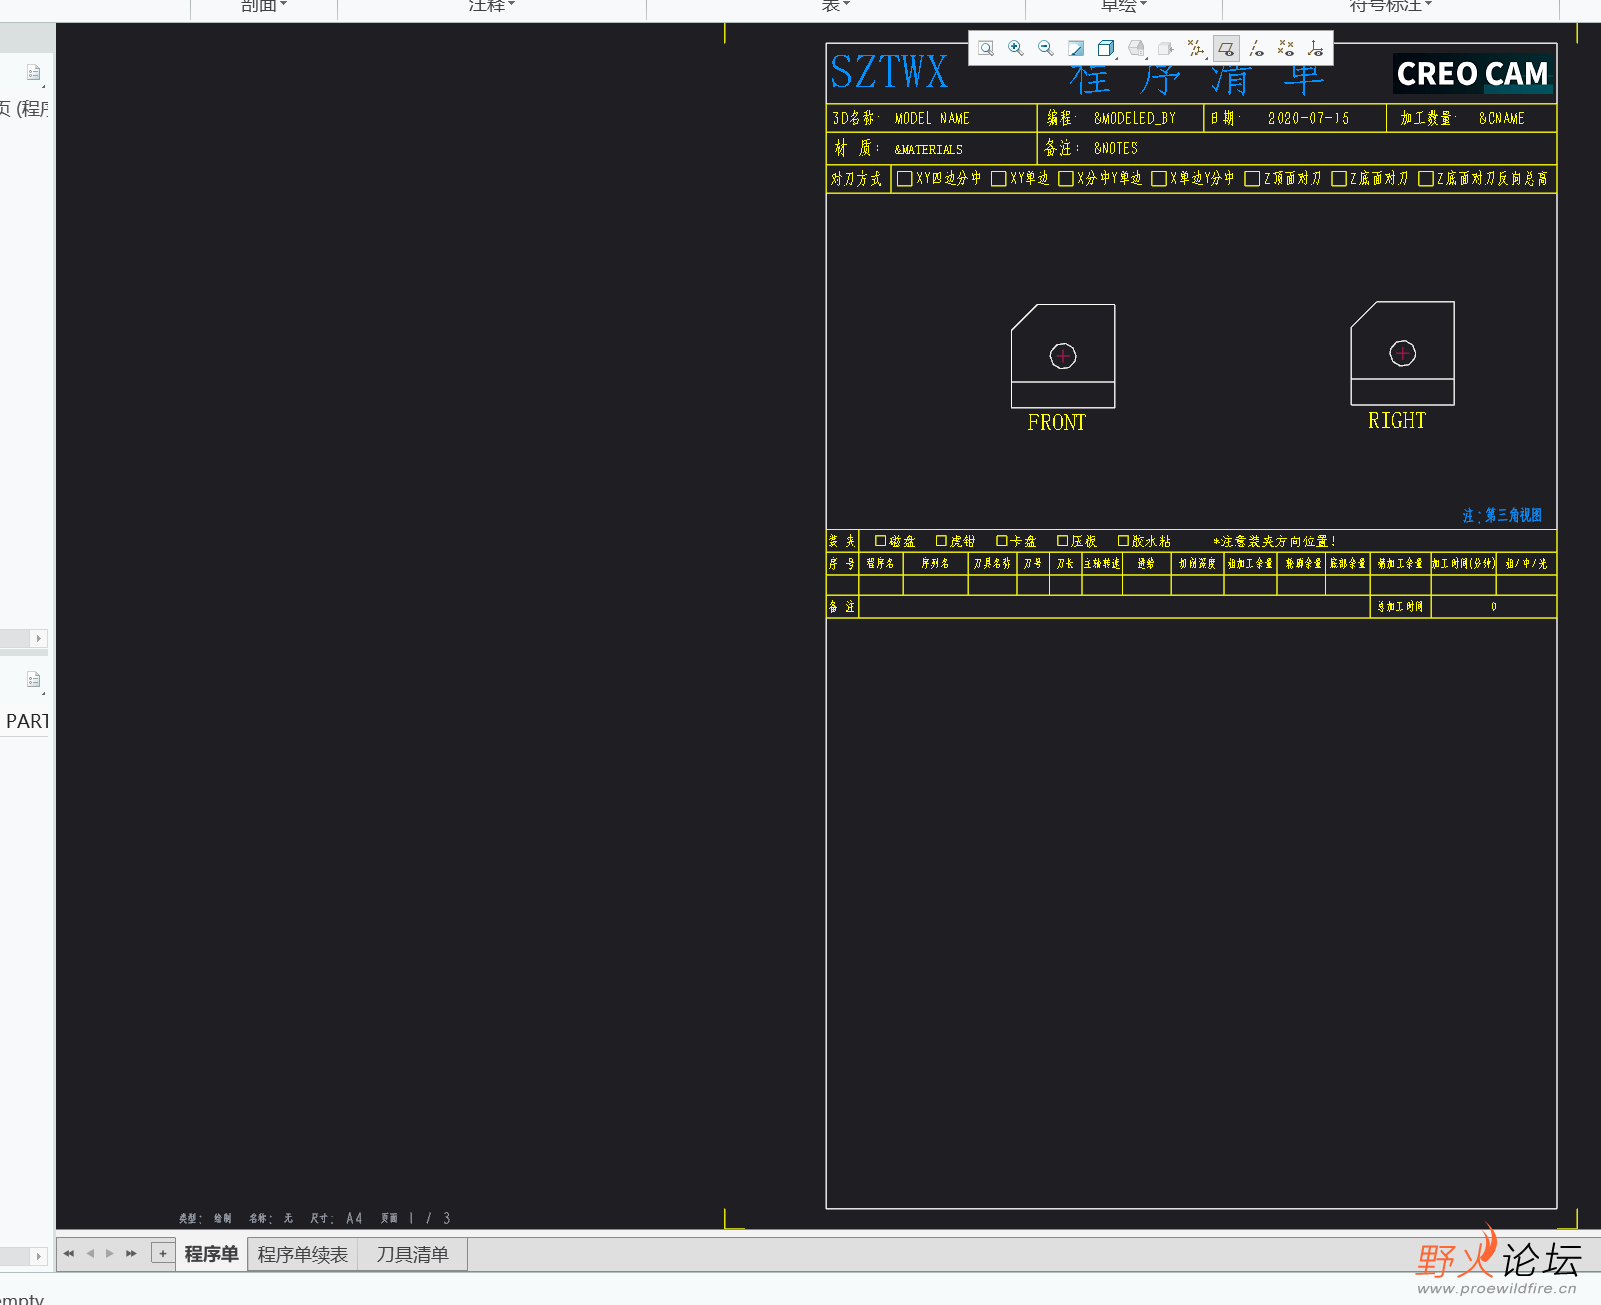Open the datum display filters icon
1601x1305 pixels.
pyautogui.click(x=1196, y=48)
